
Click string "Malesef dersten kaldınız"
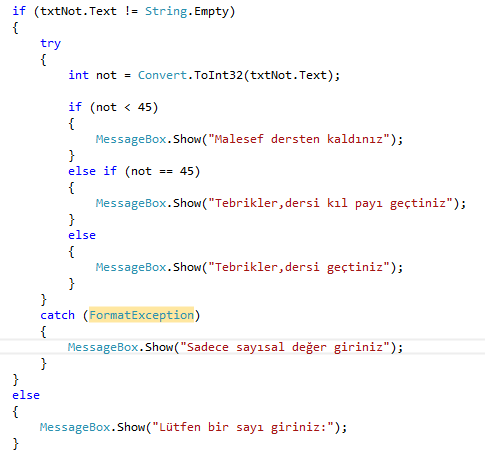(299, 139)
